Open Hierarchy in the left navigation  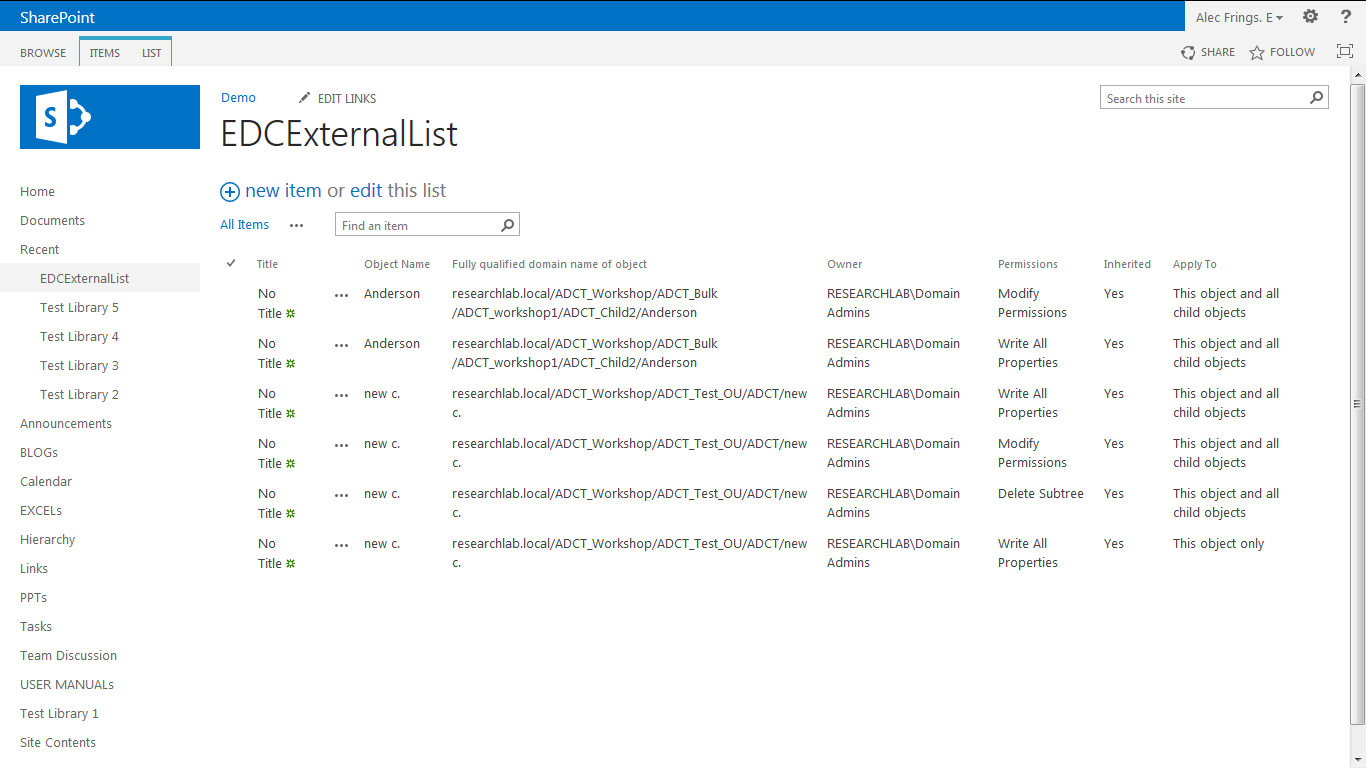47,539
